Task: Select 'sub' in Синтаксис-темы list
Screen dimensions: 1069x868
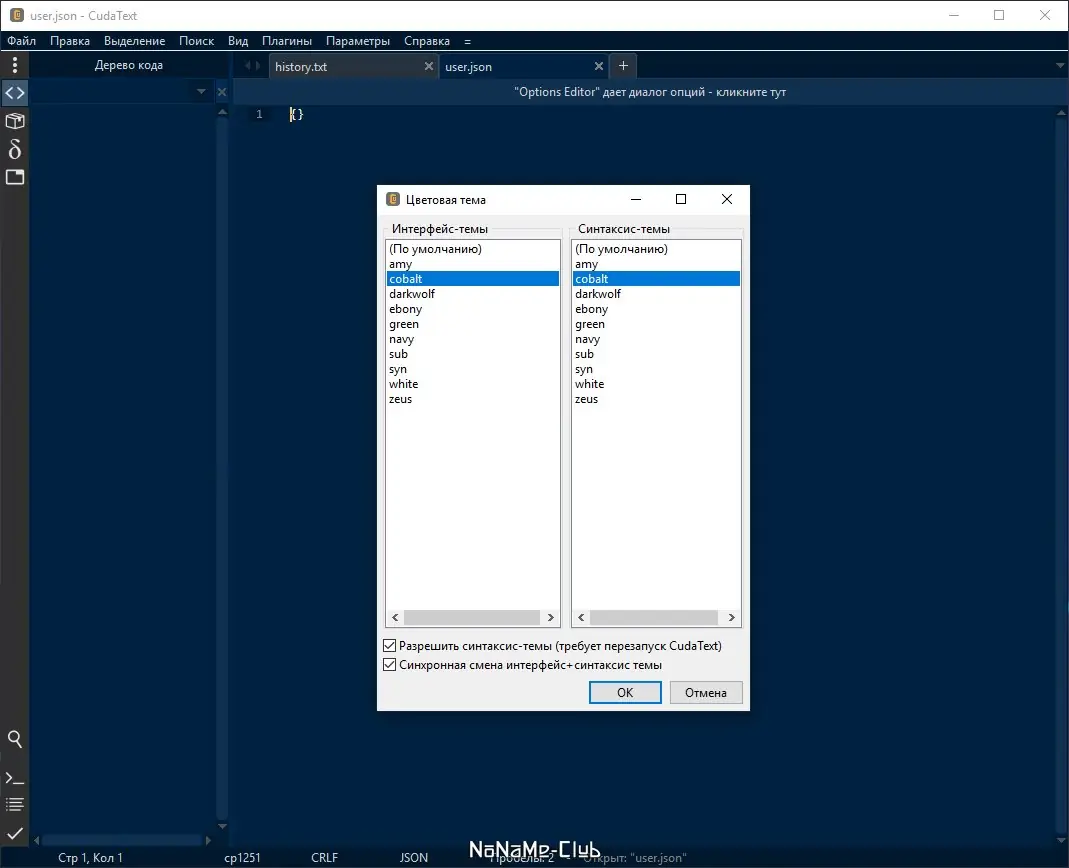Action: 656,354
